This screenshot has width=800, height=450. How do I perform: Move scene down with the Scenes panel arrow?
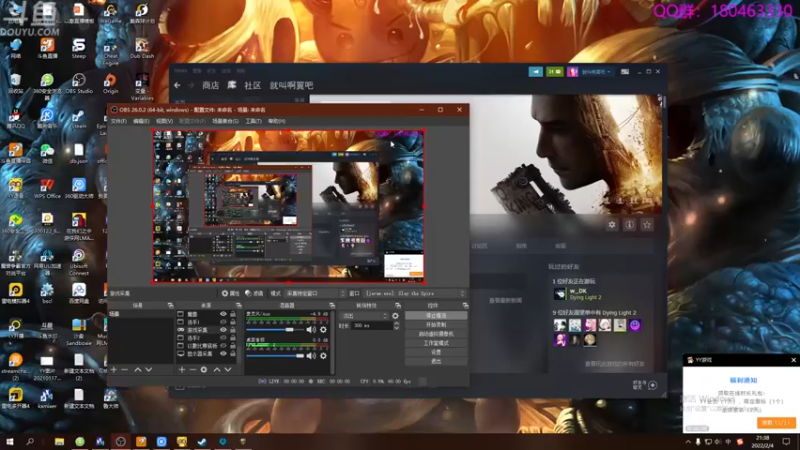click(x=148, y=369)
